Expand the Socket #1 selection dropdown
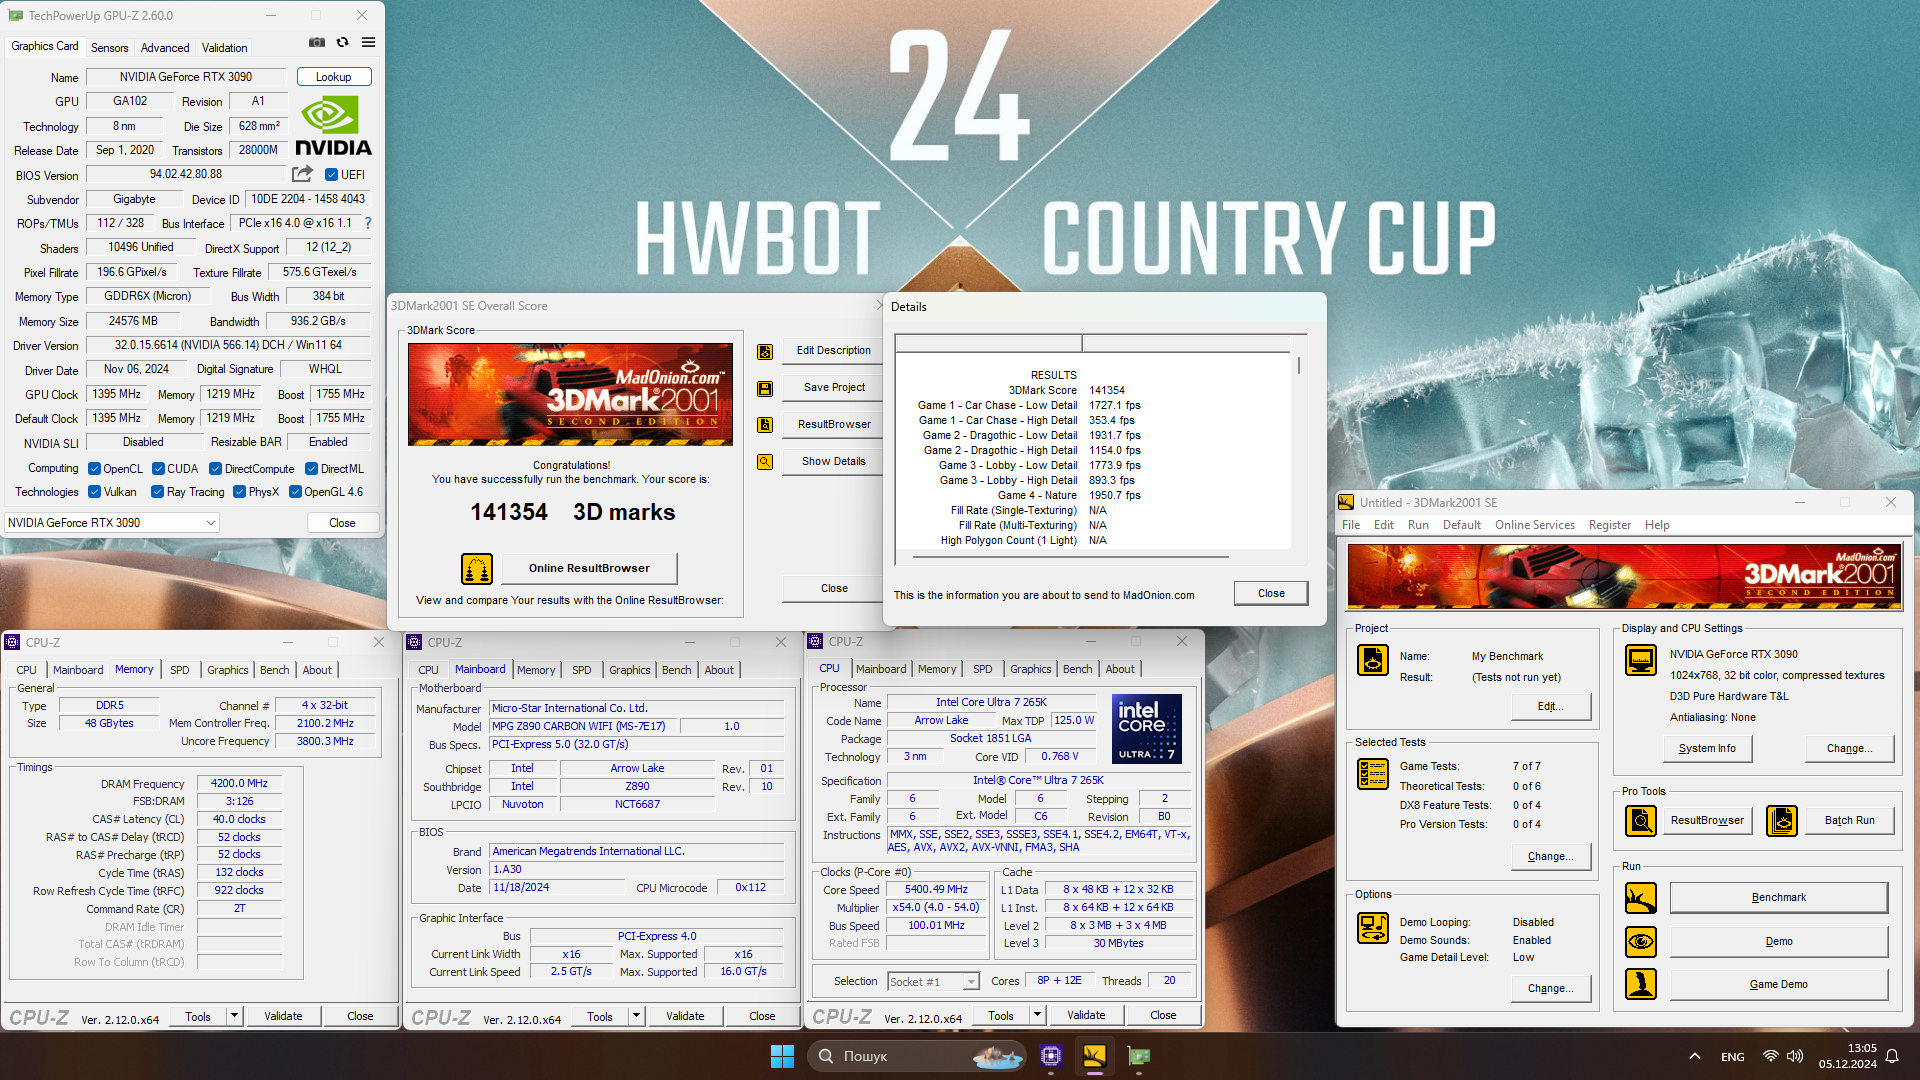The height and width of the screenshot is (1080, 1920). click(x=970, y=982)
